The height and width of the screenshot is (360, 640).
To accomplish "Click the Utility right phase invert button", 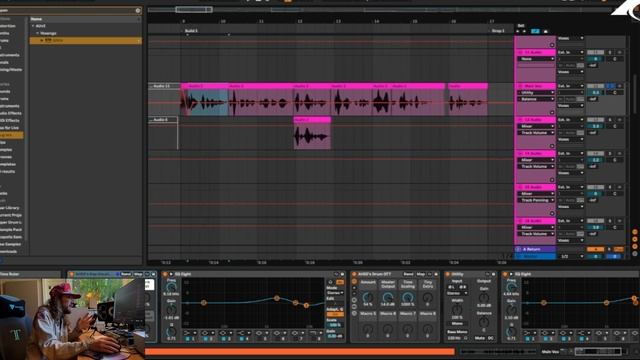I will (462, 287).
